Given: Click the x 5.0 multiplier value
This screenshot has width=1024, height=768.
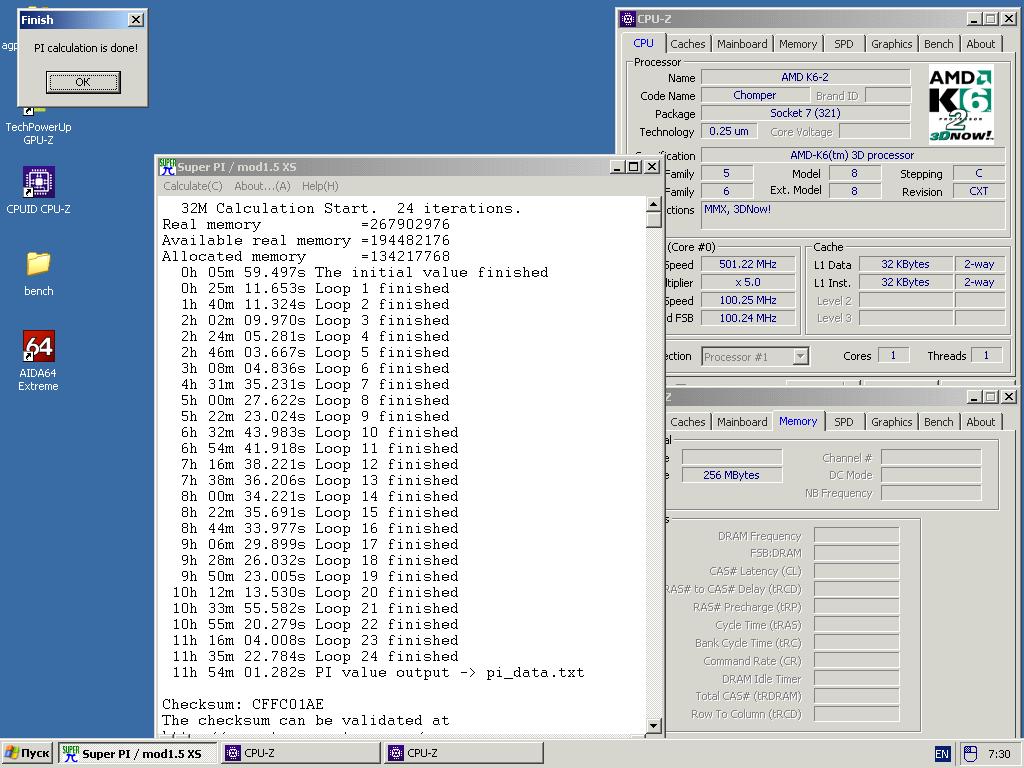Looking at the screenshot, I should [x=748, y=283].
